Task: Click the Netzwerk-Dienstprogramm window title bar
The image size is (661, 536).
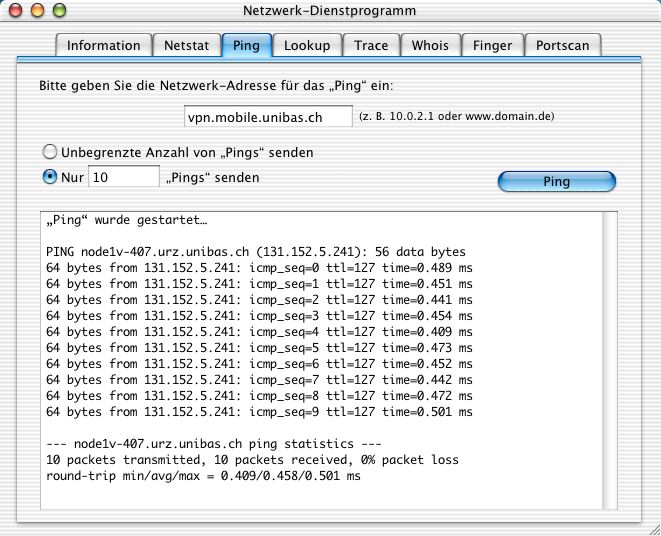Action: tap(330, 11)
